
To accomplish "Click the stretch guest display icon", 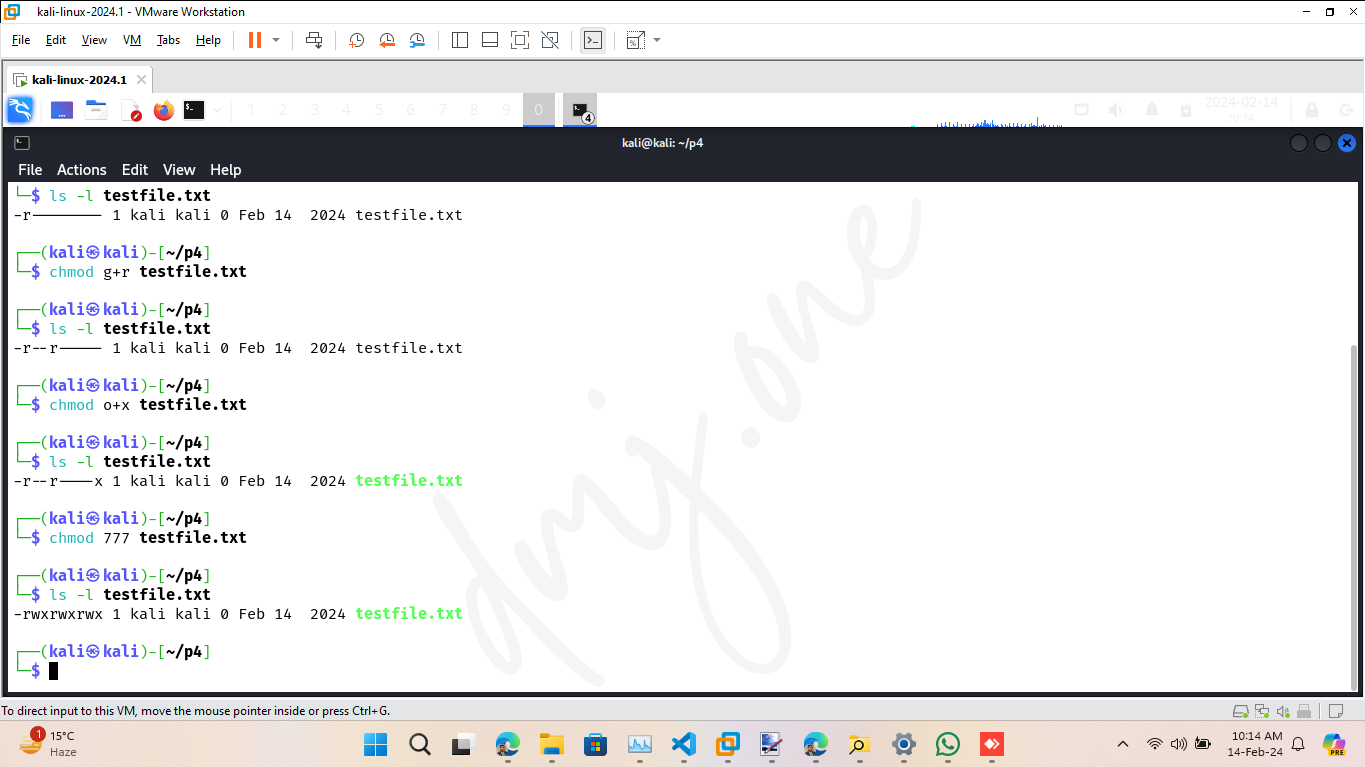I will [635, 40].
